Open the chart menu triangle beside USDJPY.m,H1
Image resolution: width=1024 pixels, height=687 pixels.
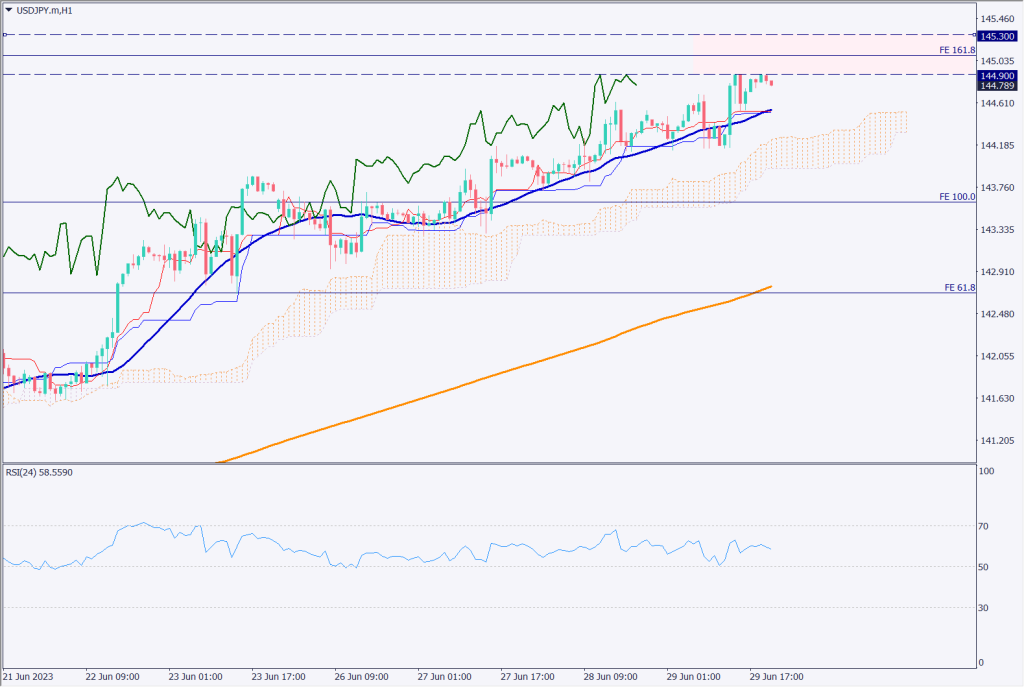coord(8,10)
